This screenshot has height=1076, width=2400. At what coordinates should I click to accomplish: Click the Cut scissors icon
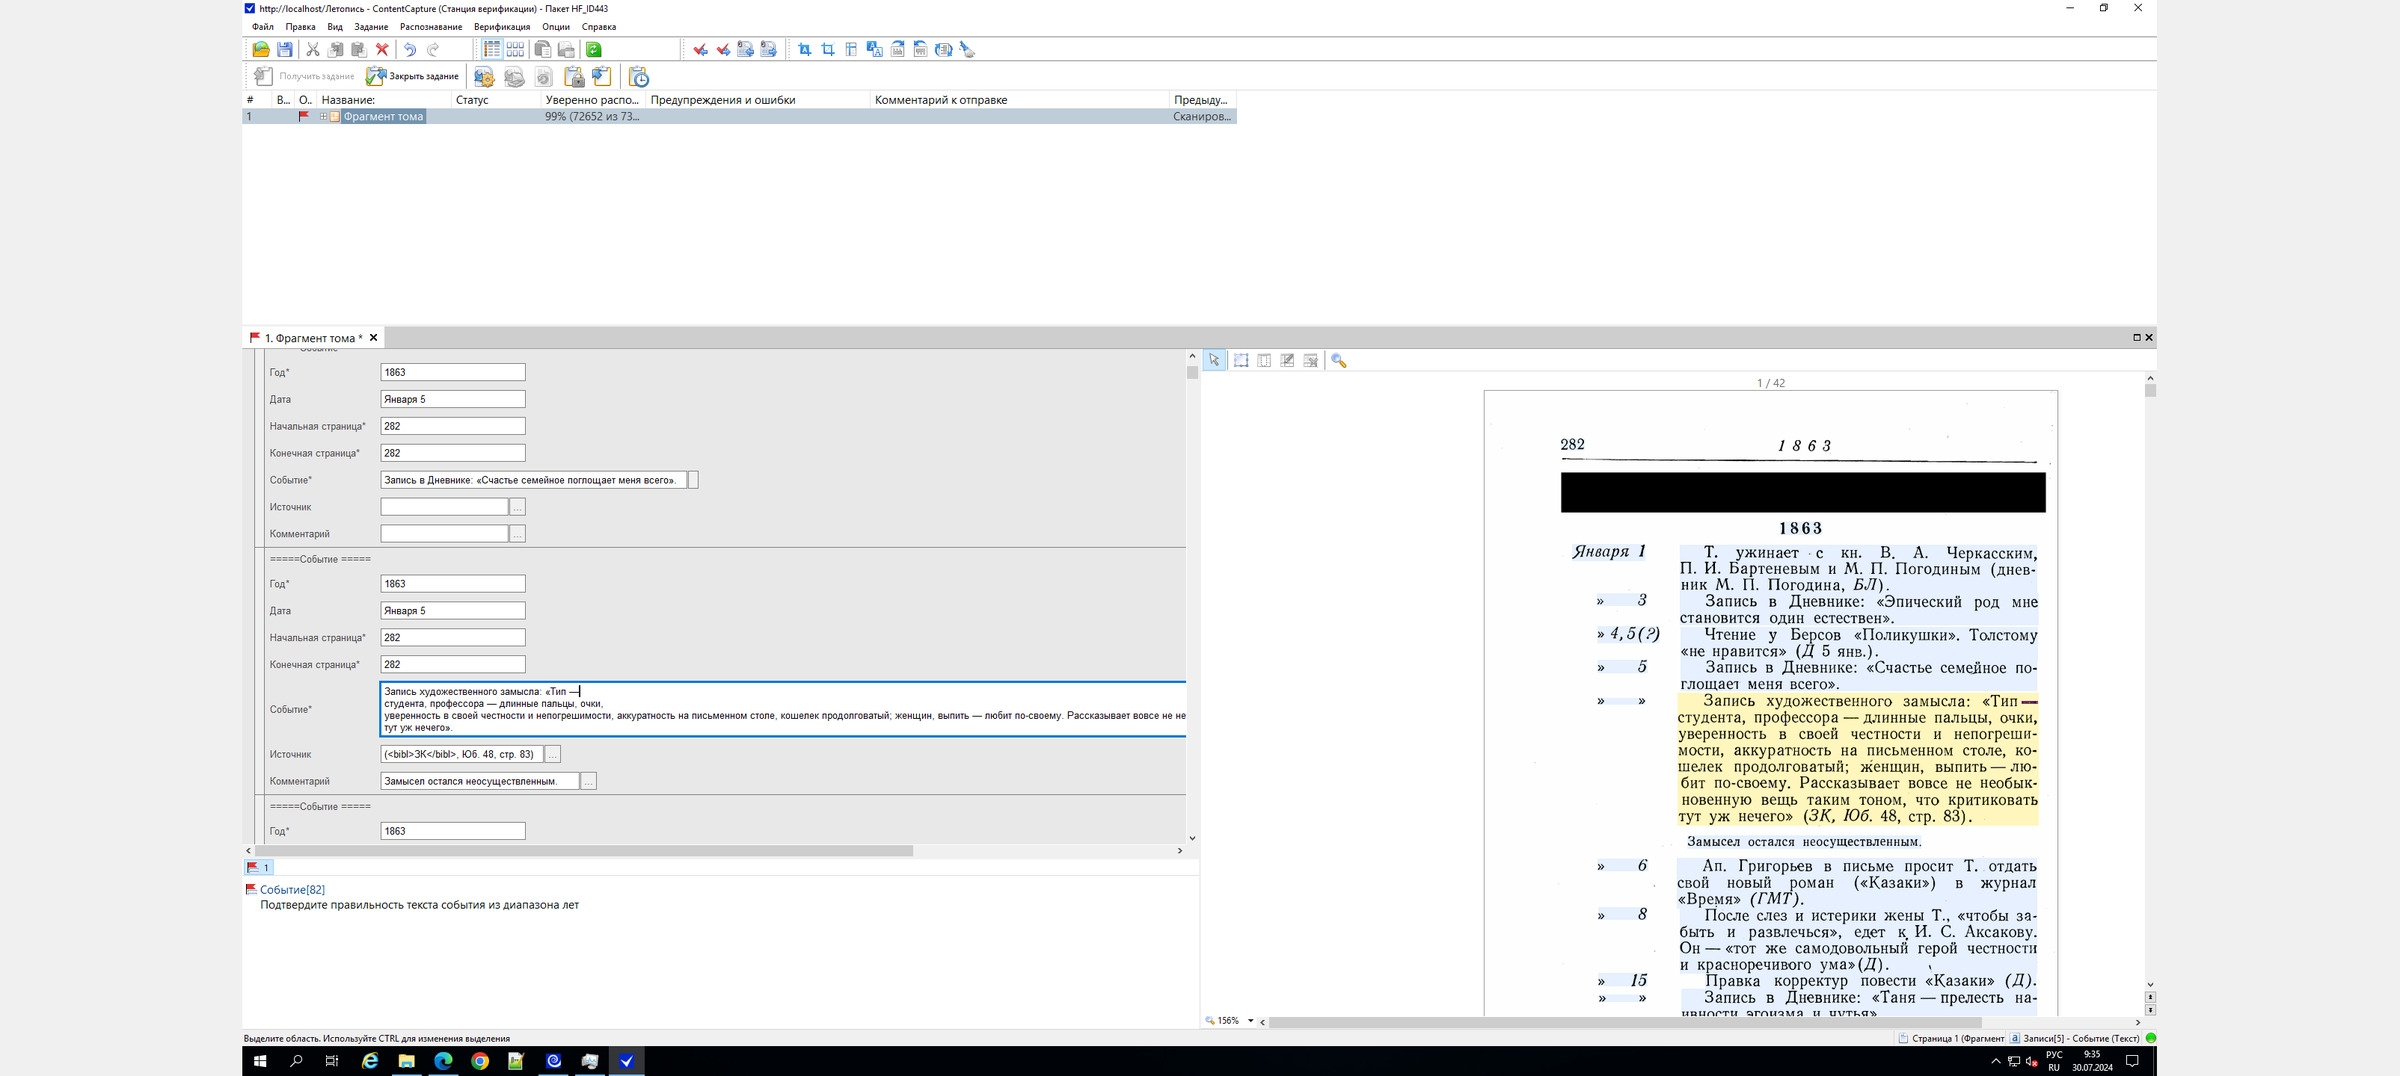(x=313, y=49)
